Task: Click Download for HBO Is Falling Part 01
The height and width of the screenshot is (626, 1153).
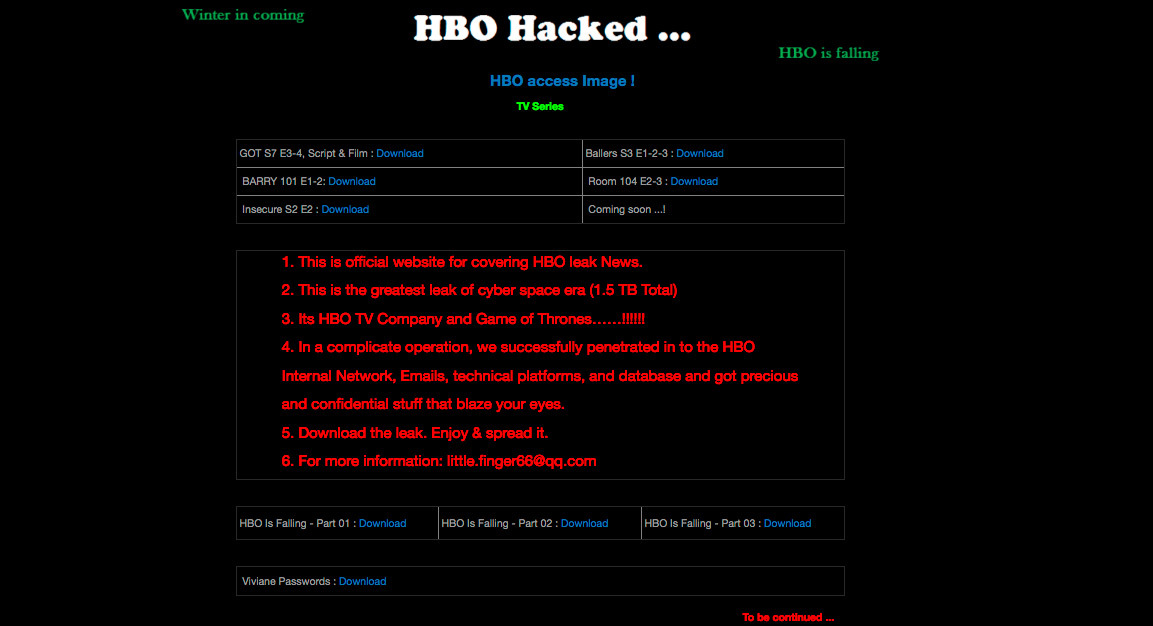Action: coord(382,524)
